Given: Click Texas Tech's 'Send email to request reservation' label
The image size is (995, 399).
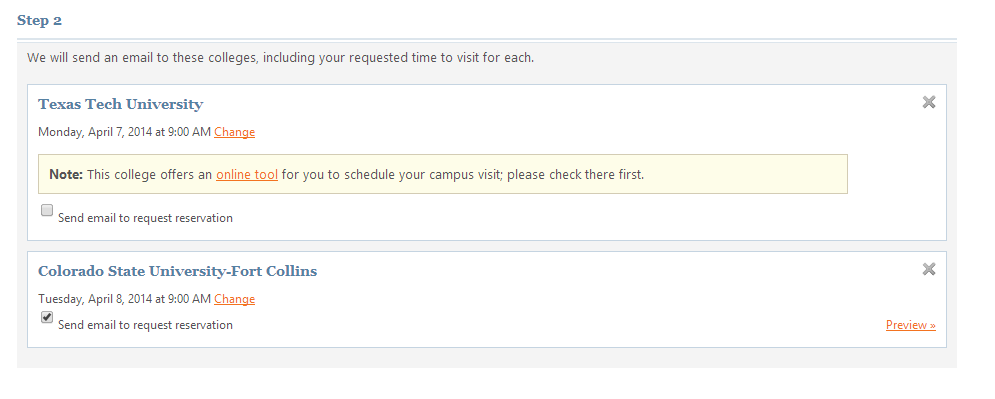Looking at the screenshot, I should (x=145, y=218).
